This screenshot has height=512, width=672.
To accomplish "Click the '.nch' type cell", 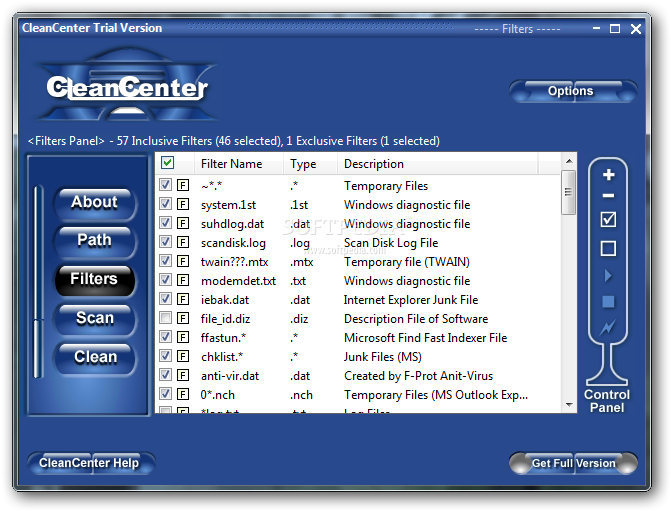I will pos(301,395).
